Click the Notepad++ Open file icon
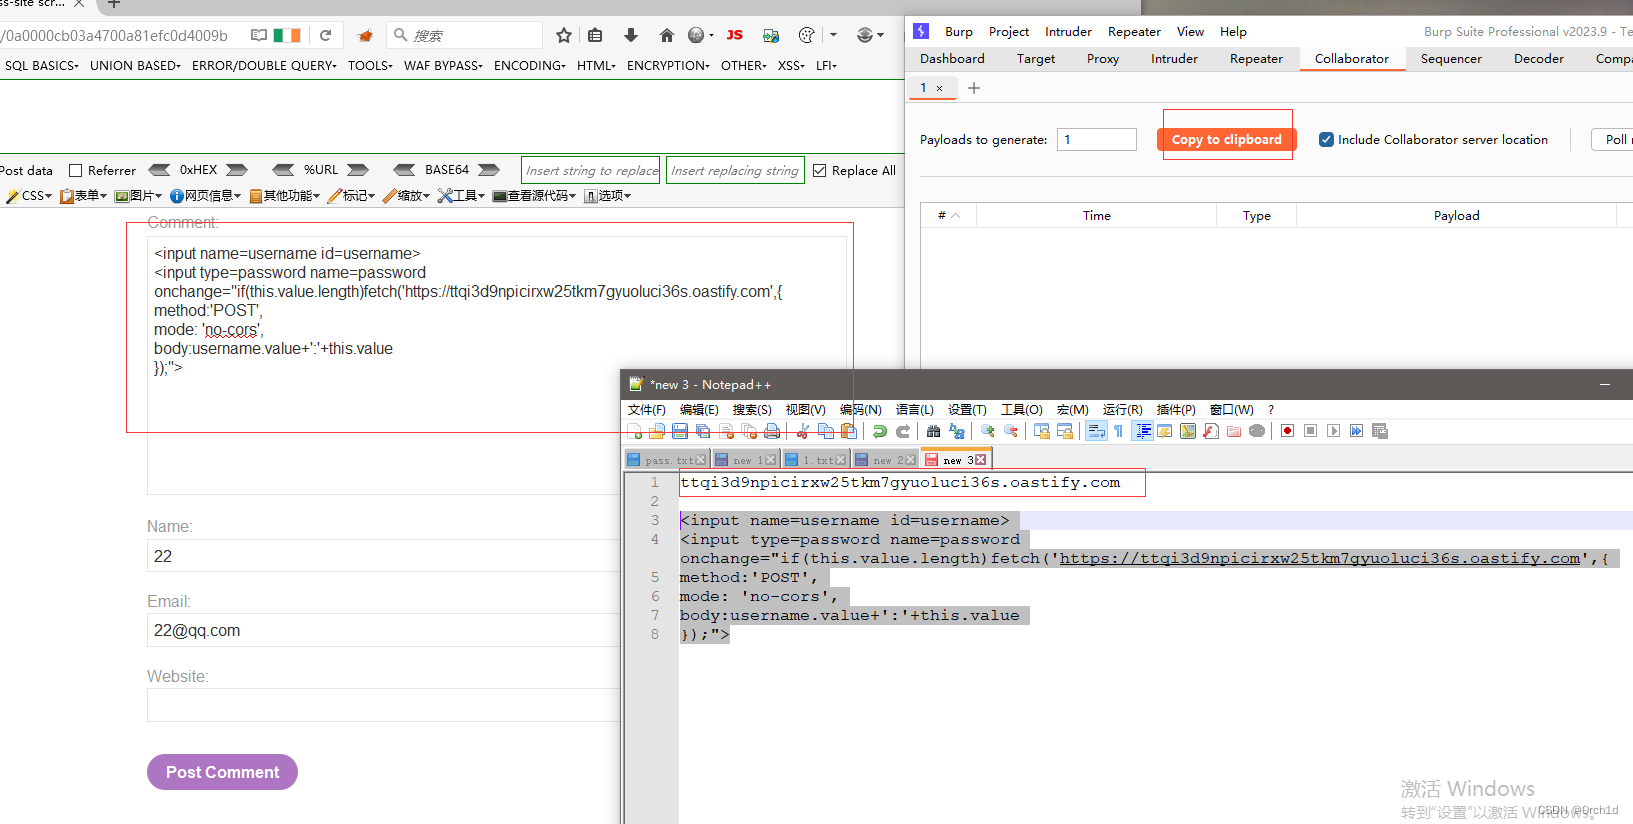 (x=657, y=431)
